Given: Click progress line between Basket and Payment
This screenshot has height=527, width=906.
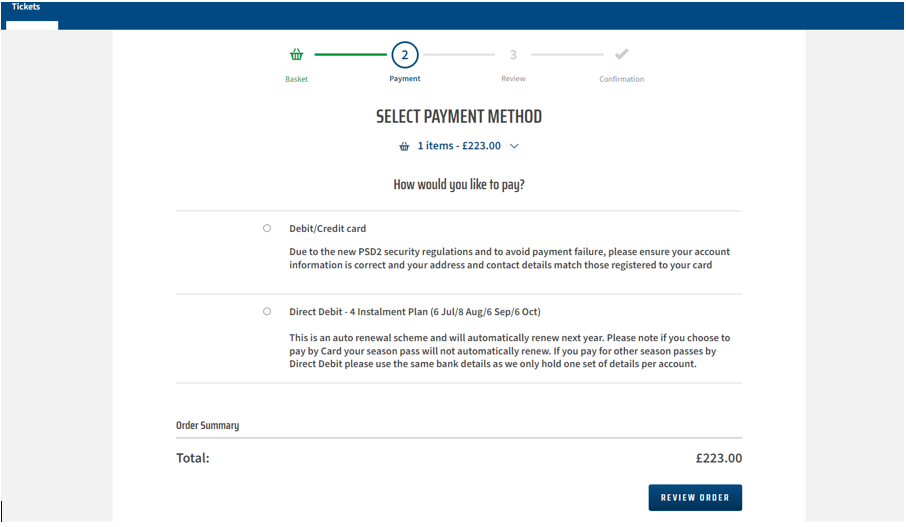Looking at the screenshot, I should [351, 54].
